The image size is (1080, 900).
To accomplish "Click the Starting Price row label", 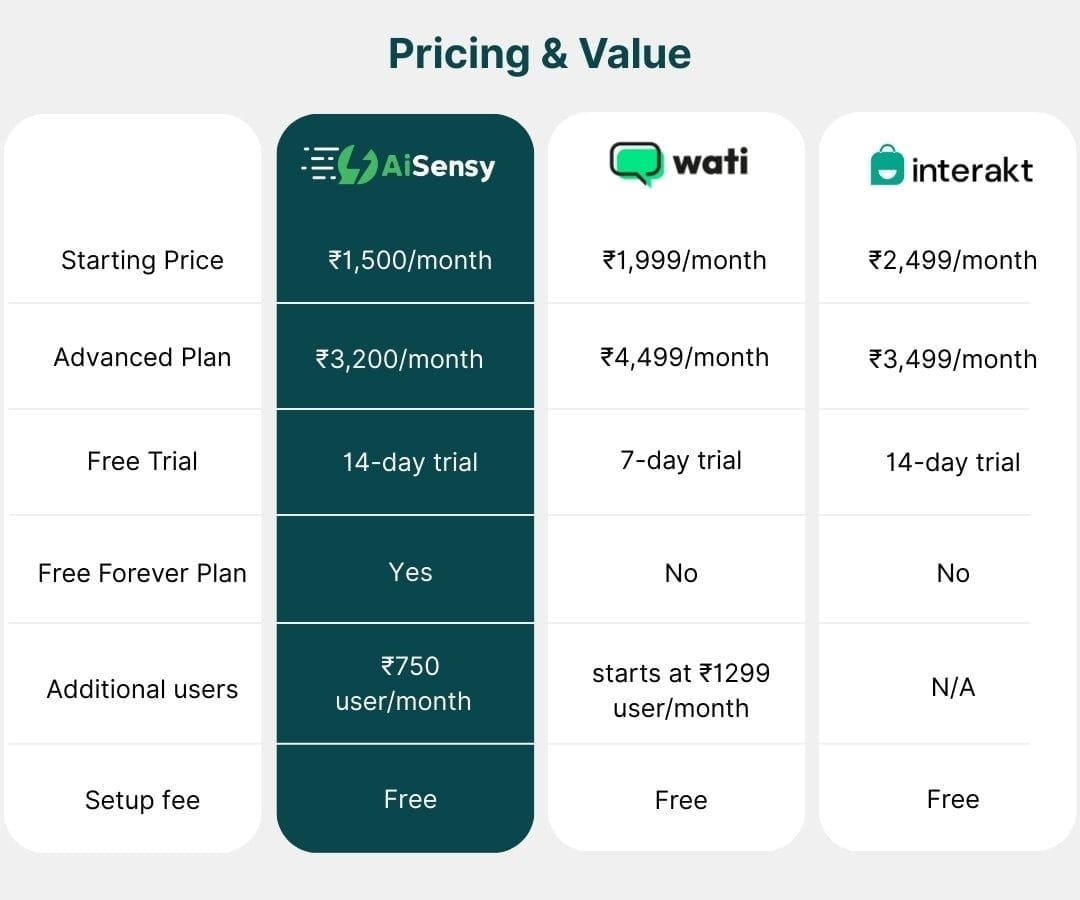I will tap(142, 260).
